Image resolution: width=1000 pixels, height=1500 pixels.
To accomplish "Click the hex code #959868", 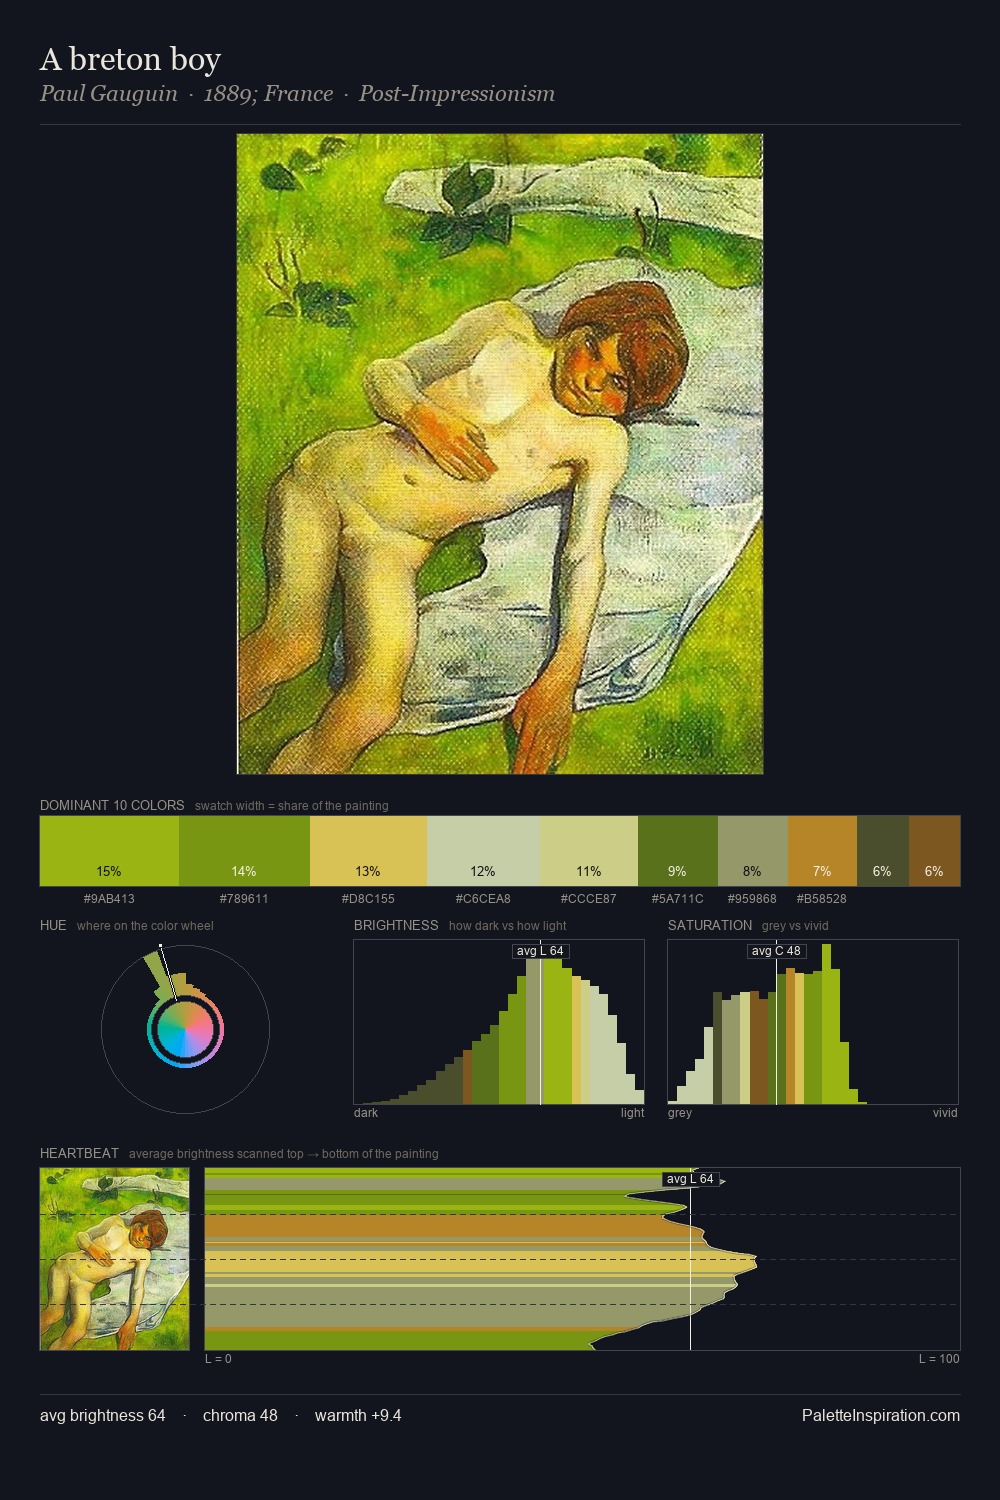I will (751, 898).
